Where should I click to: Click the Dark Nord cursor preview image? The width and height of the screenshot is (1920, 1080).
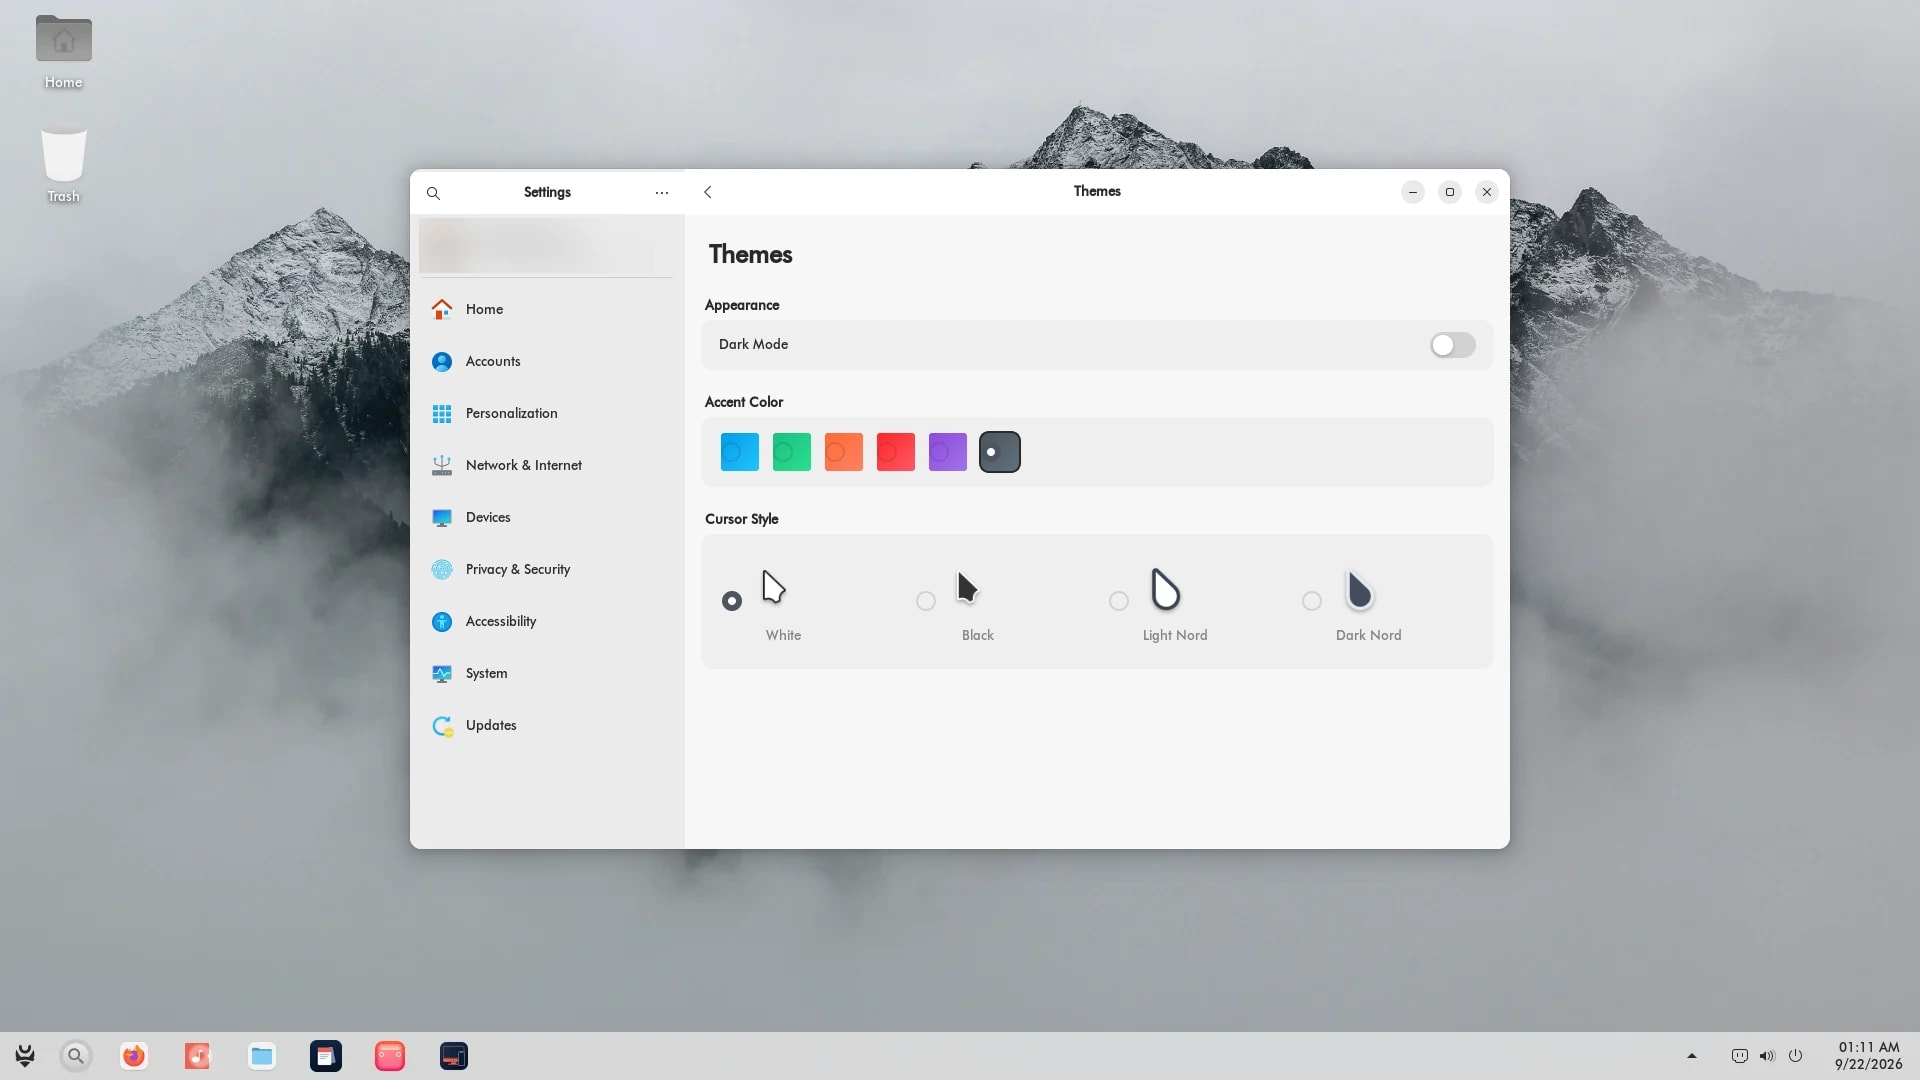[1359, 590]
